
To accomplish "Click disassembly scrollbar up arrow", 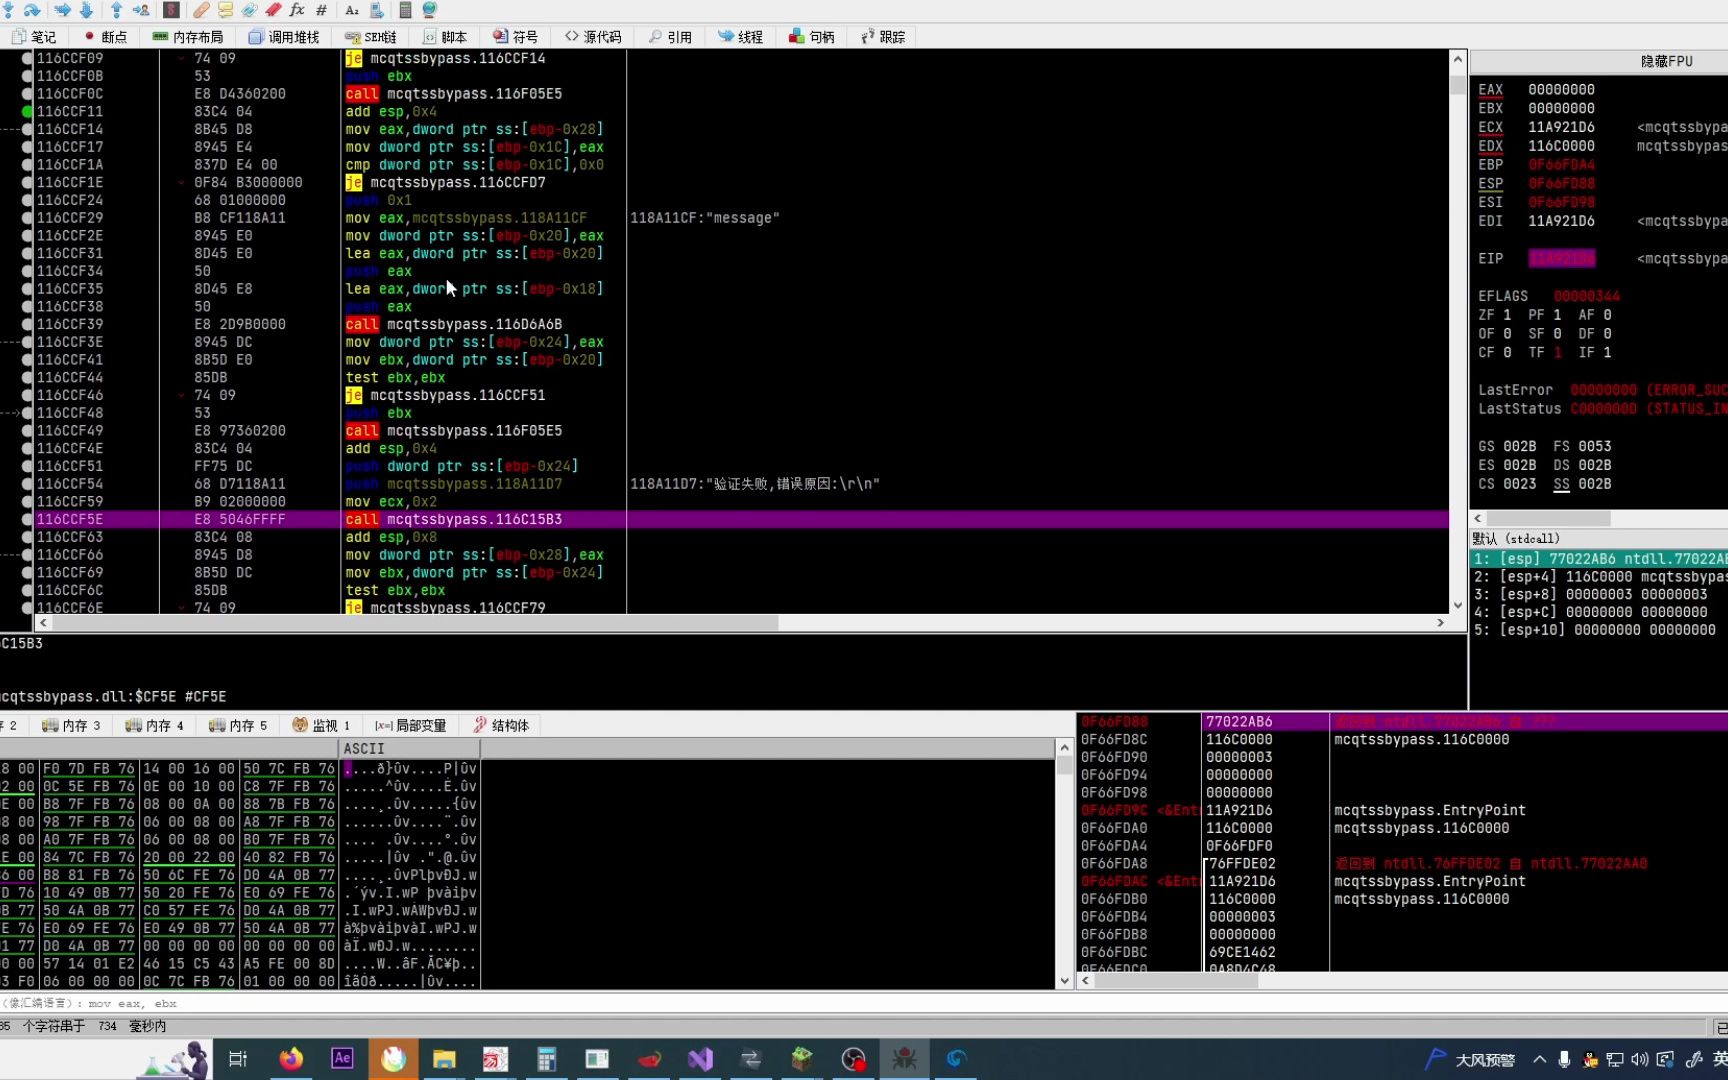I will tap(1458, 59).
